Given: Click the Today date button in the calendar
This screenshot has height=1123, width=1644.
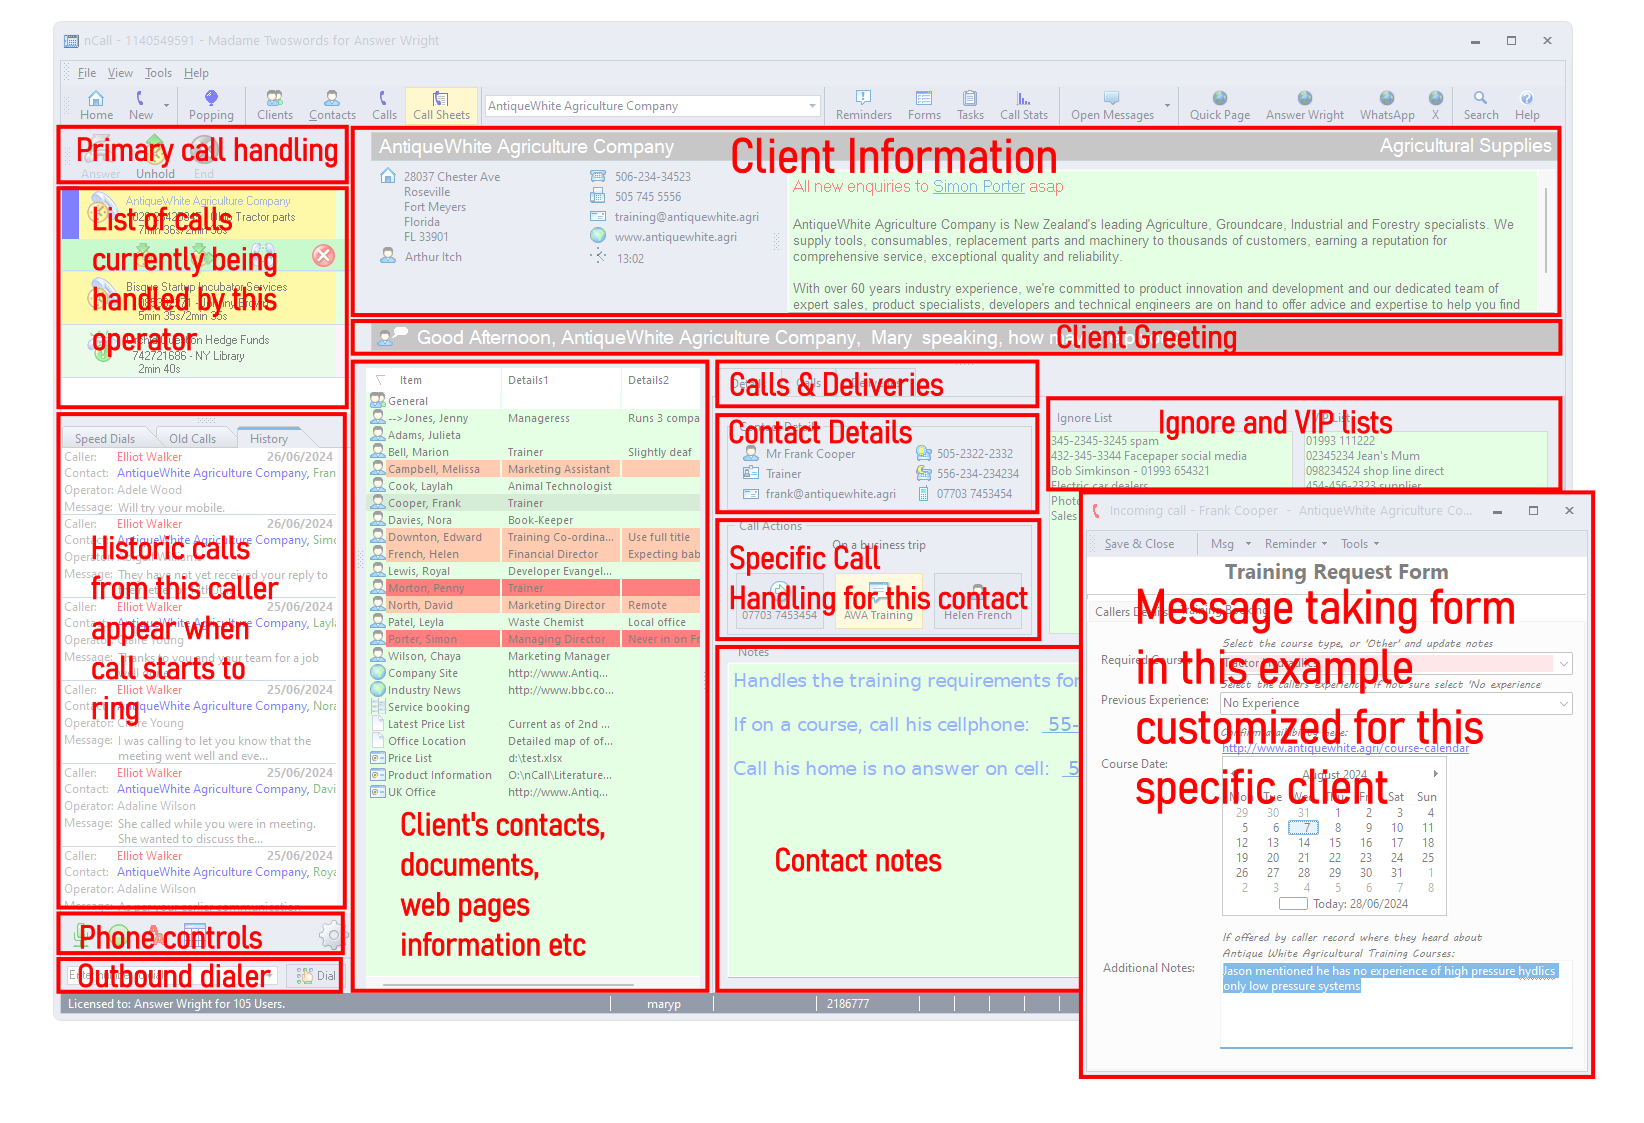Looking at the screenshot, I should tap(1343, 904).
